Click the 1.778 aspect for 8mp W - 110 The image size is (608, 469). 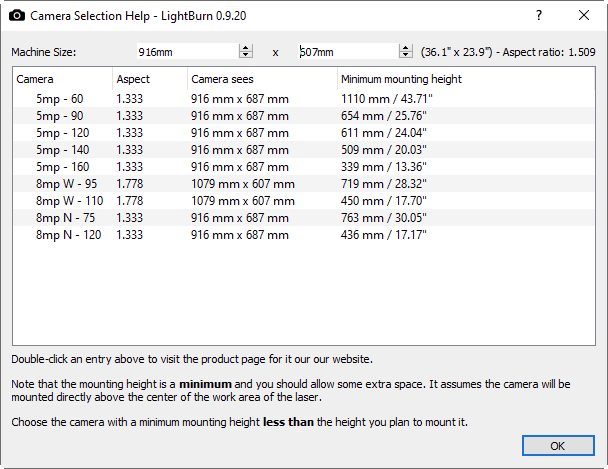pos(130,201)
